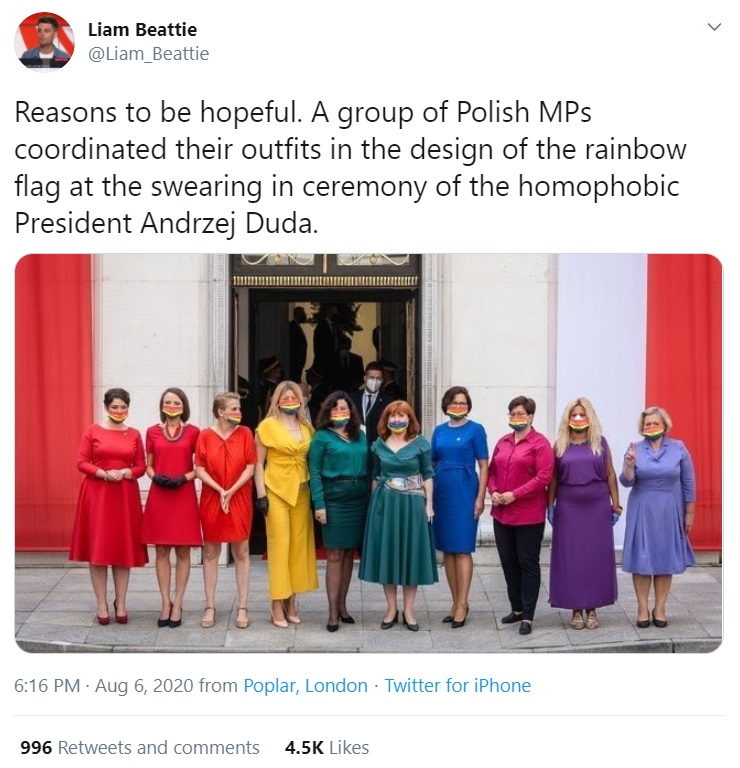Show the 4.5K Likes list

327,747
